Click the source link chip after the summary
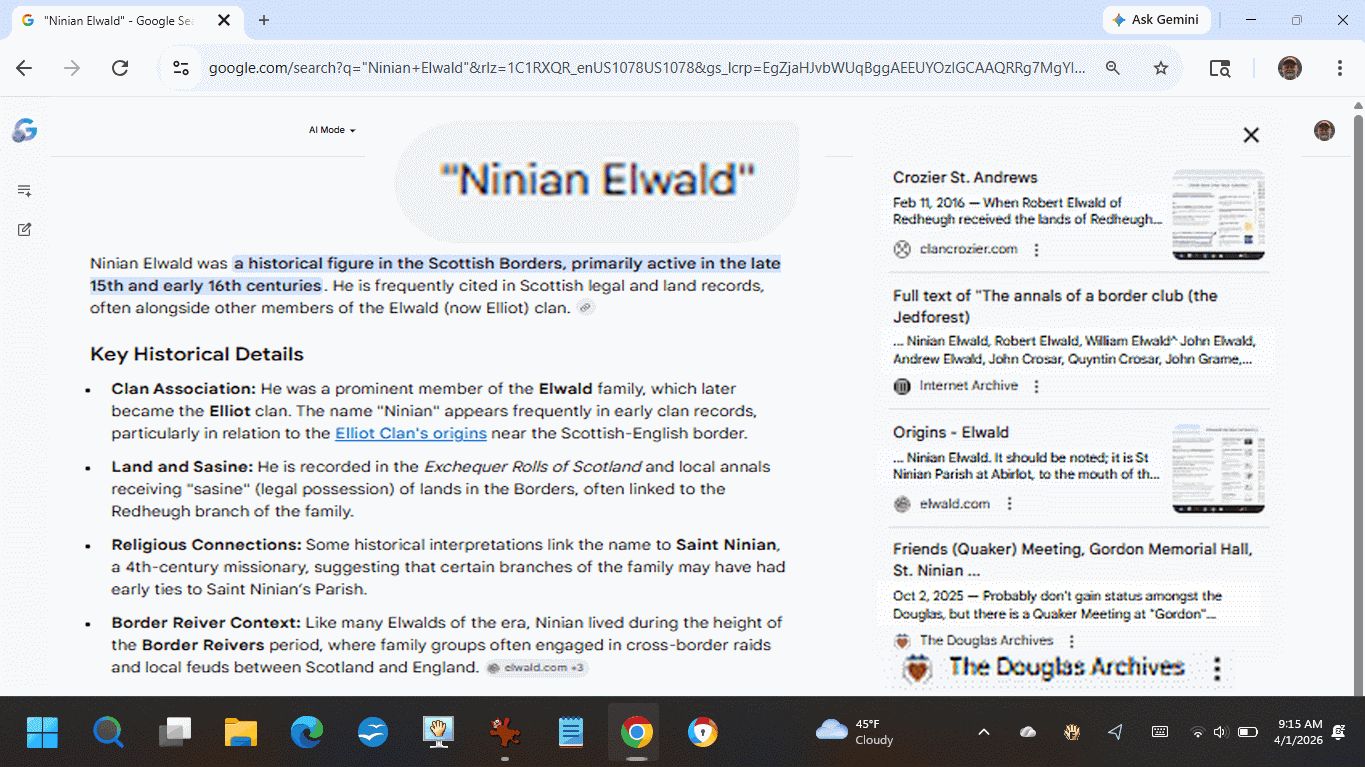1365x767 pixels. (586, 308)
